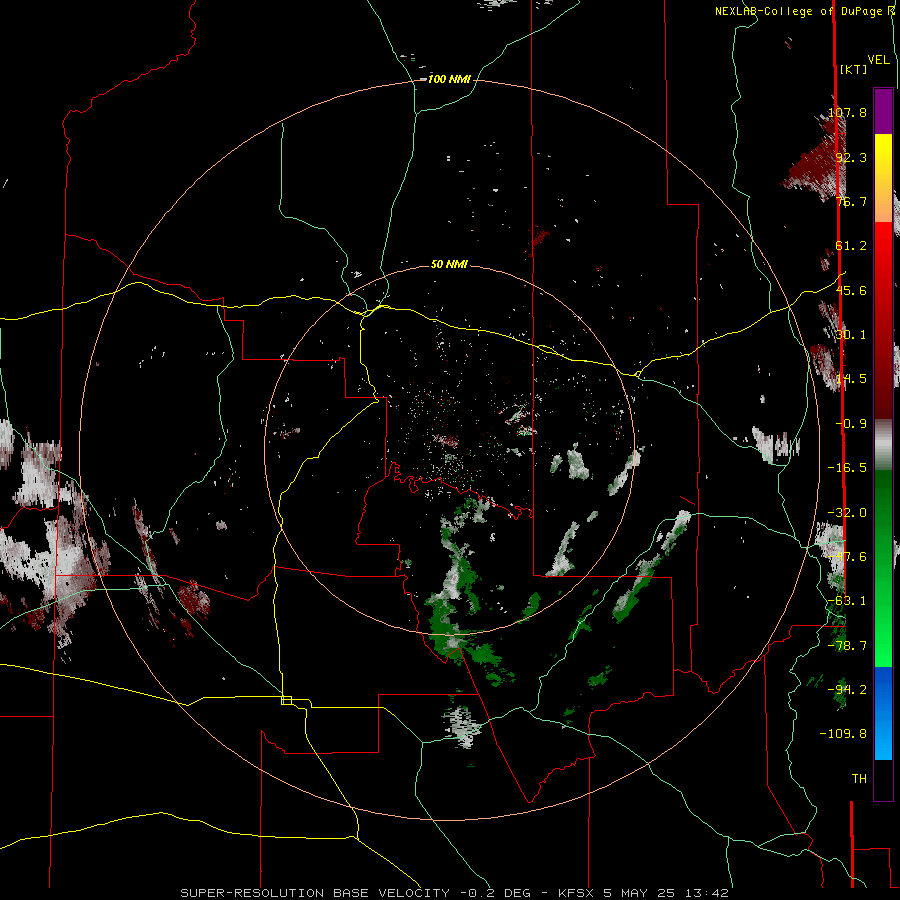The width and height of the screenshot is (900, 900).
Task: Click the 107.8 legend value
Action: [x=847, y=112]
